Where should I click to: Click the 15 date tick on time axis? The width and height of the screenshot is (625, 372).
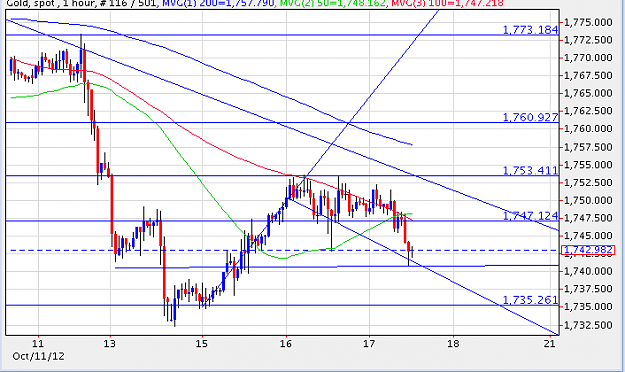[x=202, y=344]
